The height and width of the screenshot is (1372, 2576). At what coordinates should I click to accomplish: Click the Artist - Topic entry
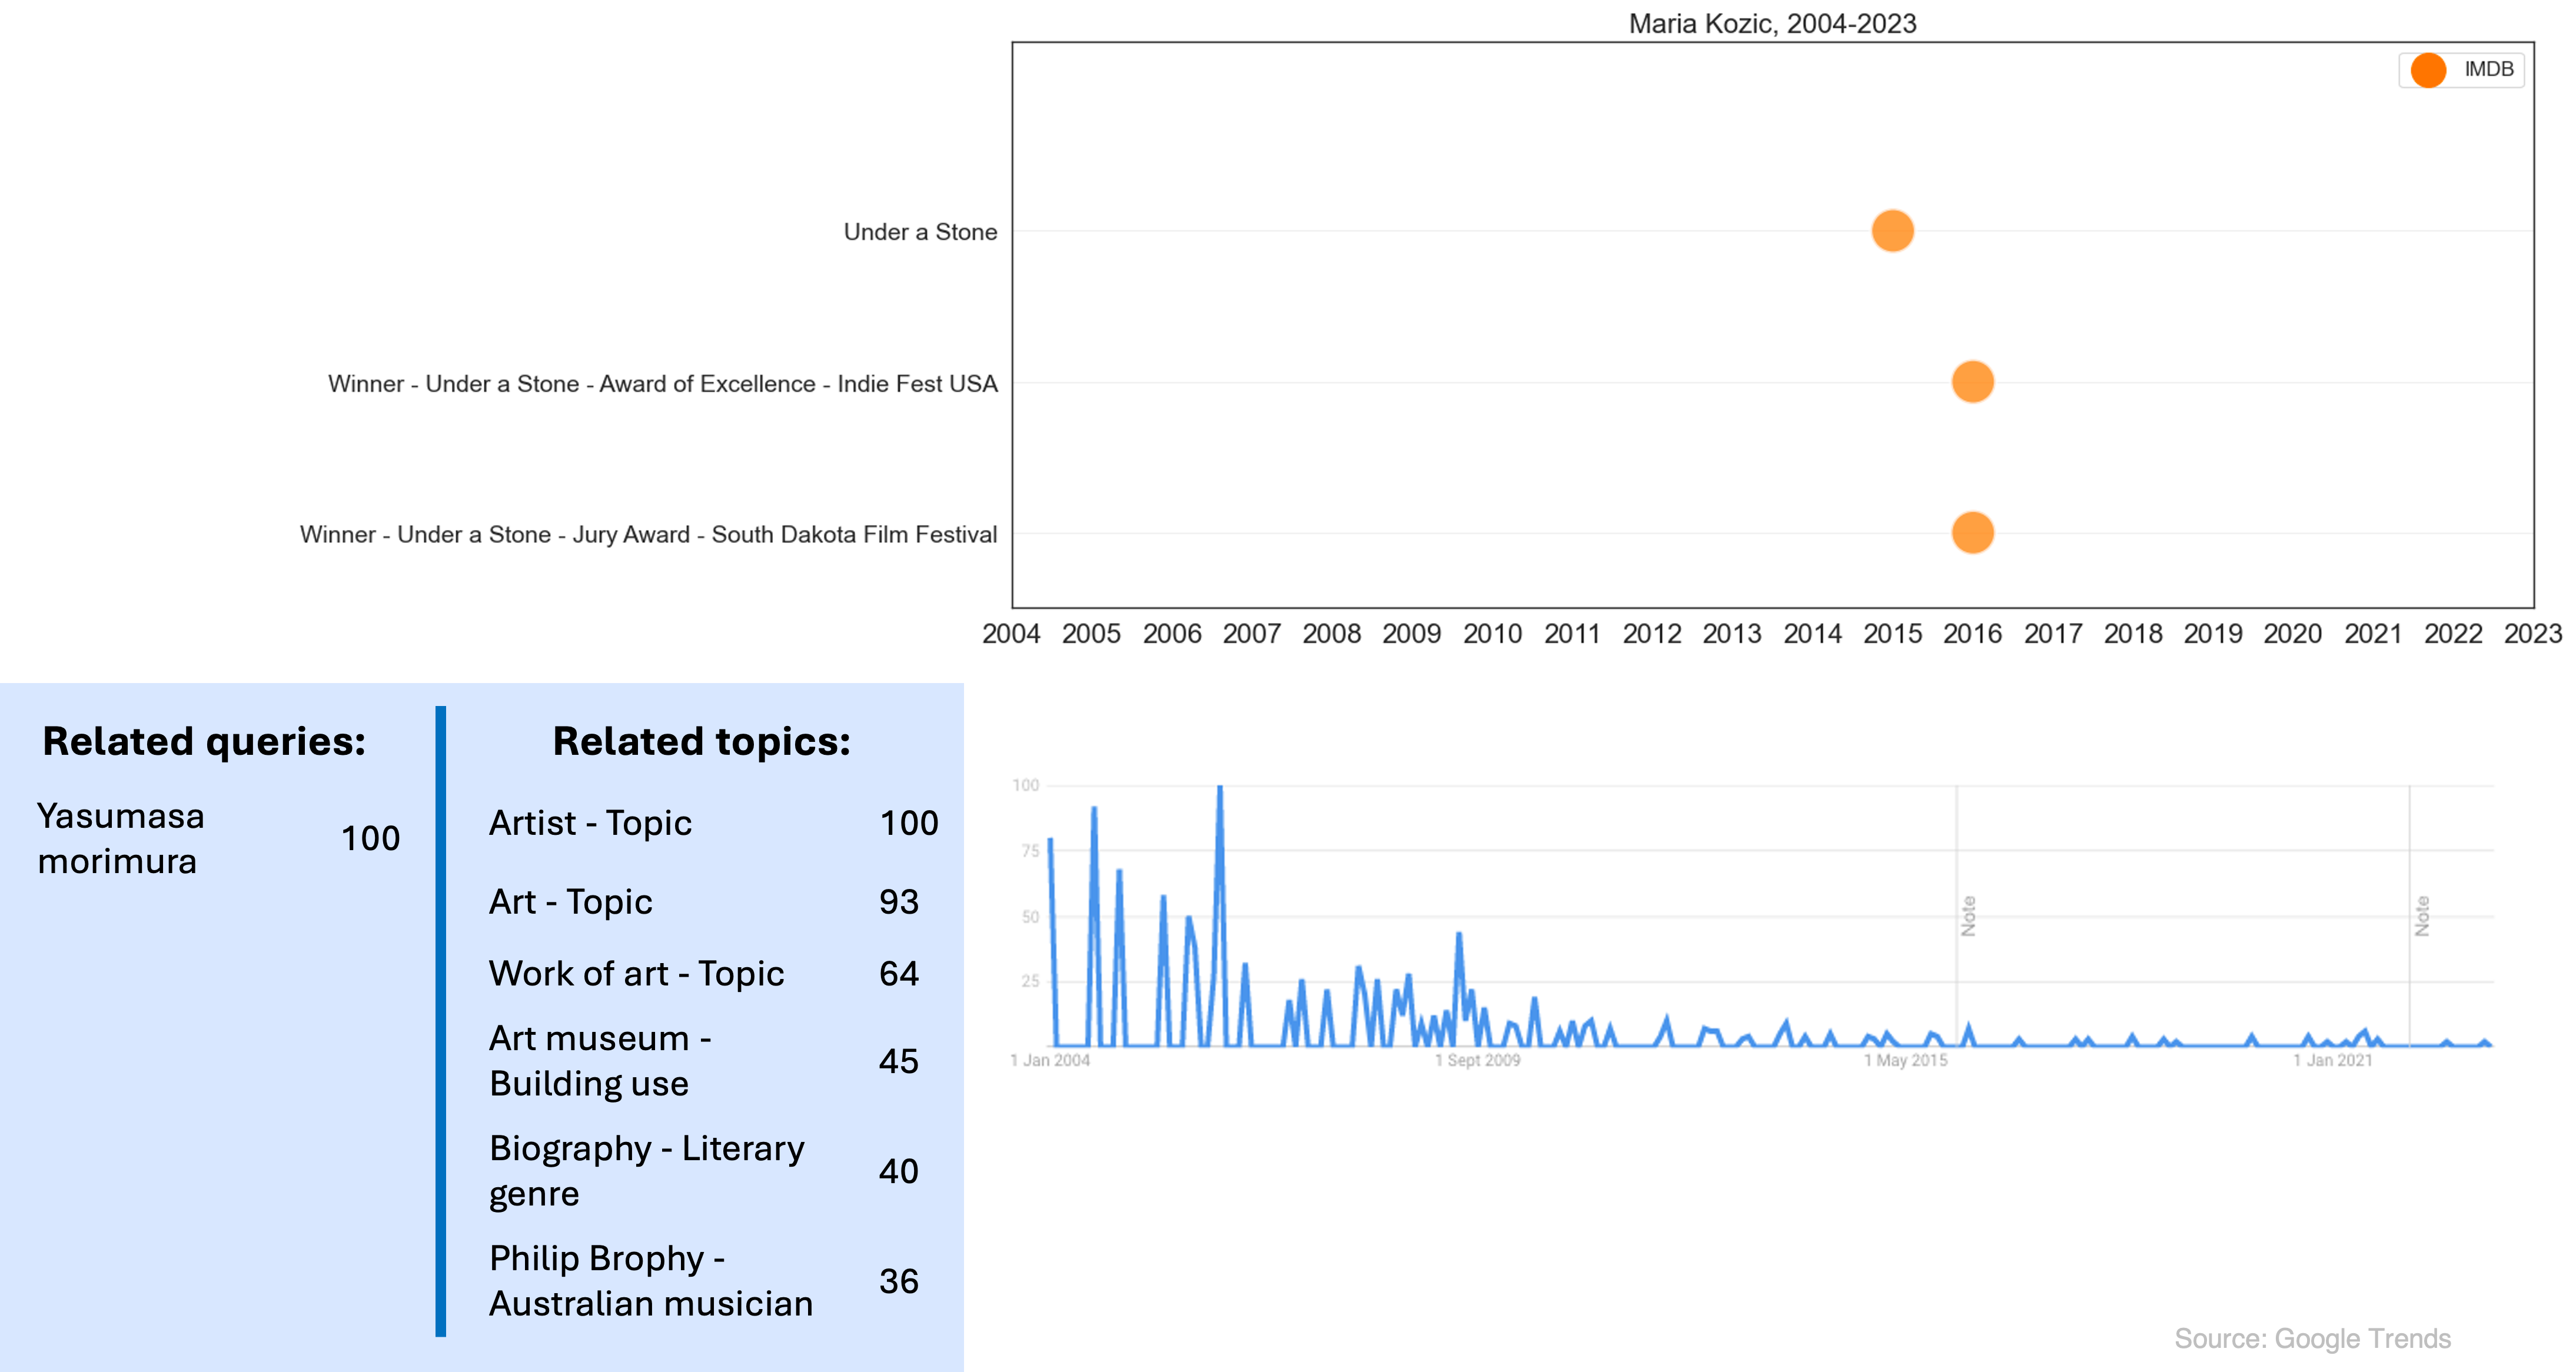590,823
